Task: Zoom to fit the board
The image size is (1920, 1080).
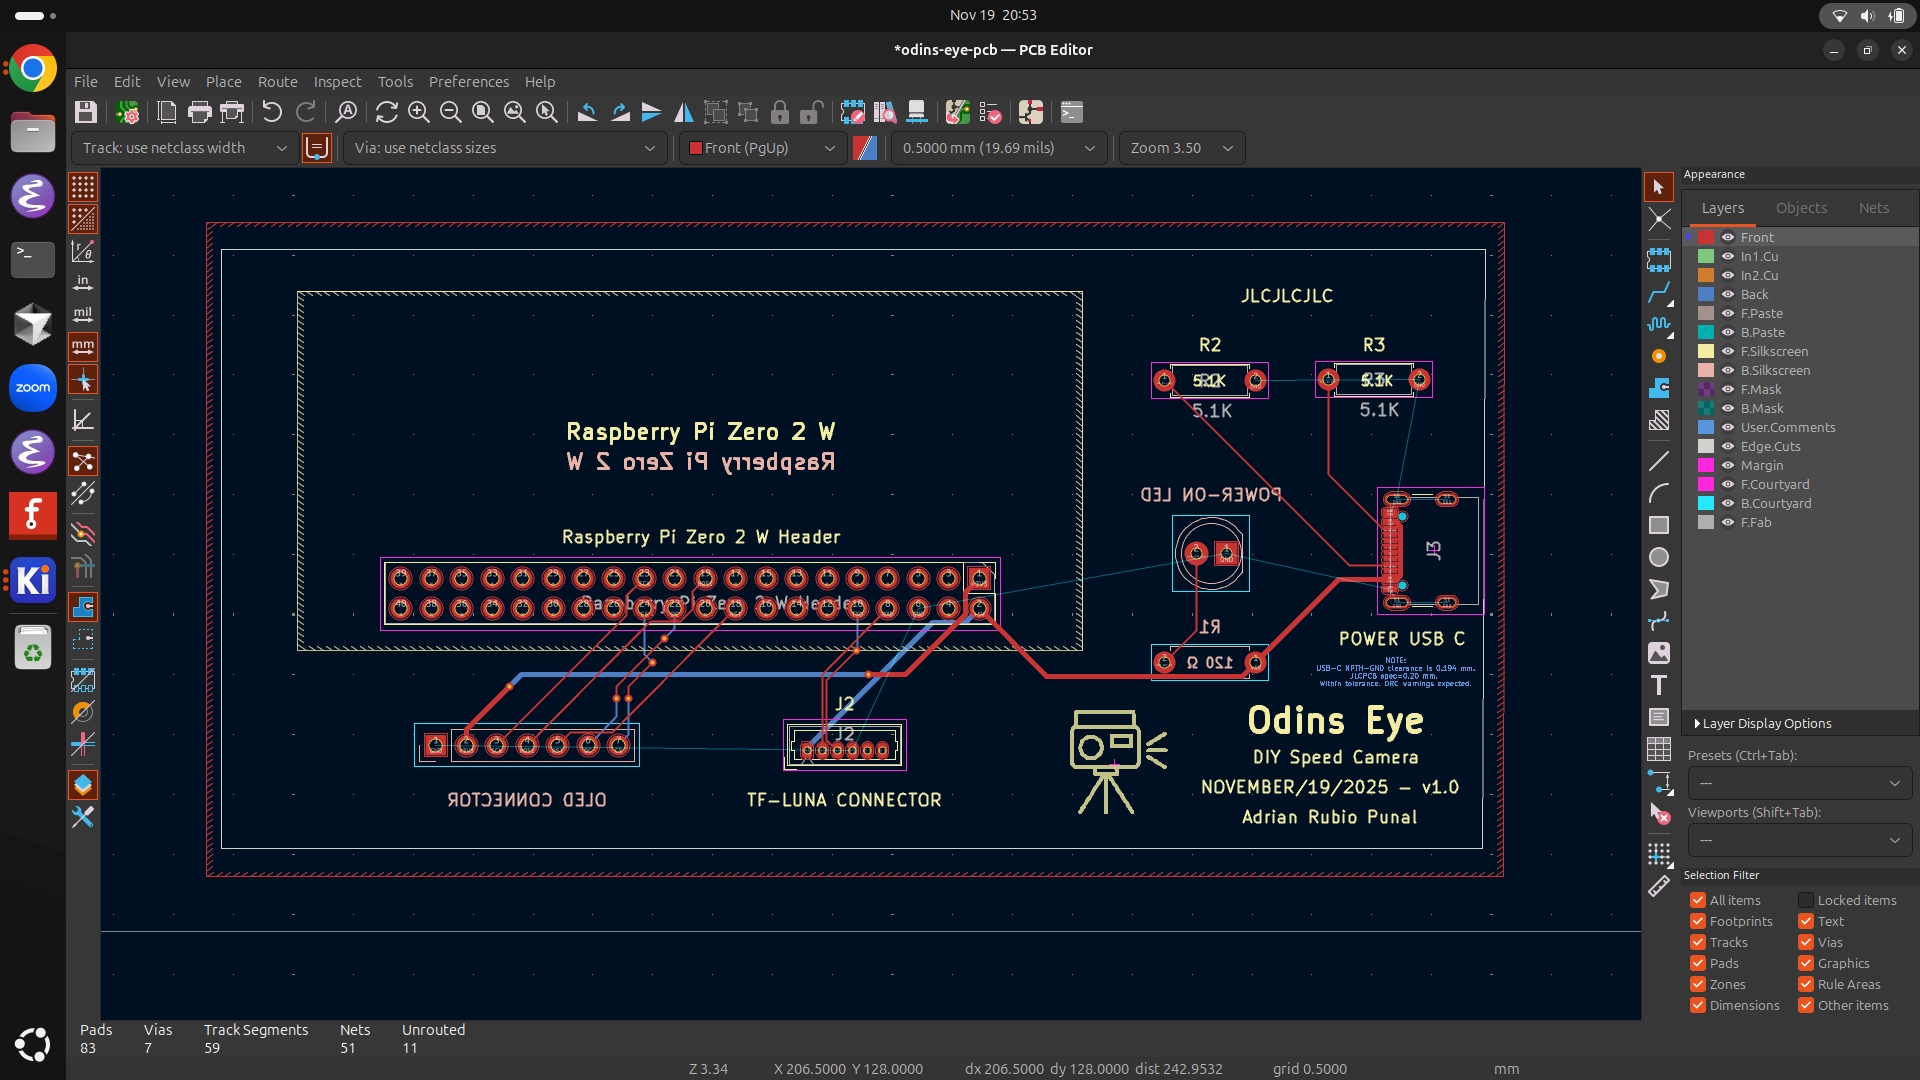Action: pos(482,113)
